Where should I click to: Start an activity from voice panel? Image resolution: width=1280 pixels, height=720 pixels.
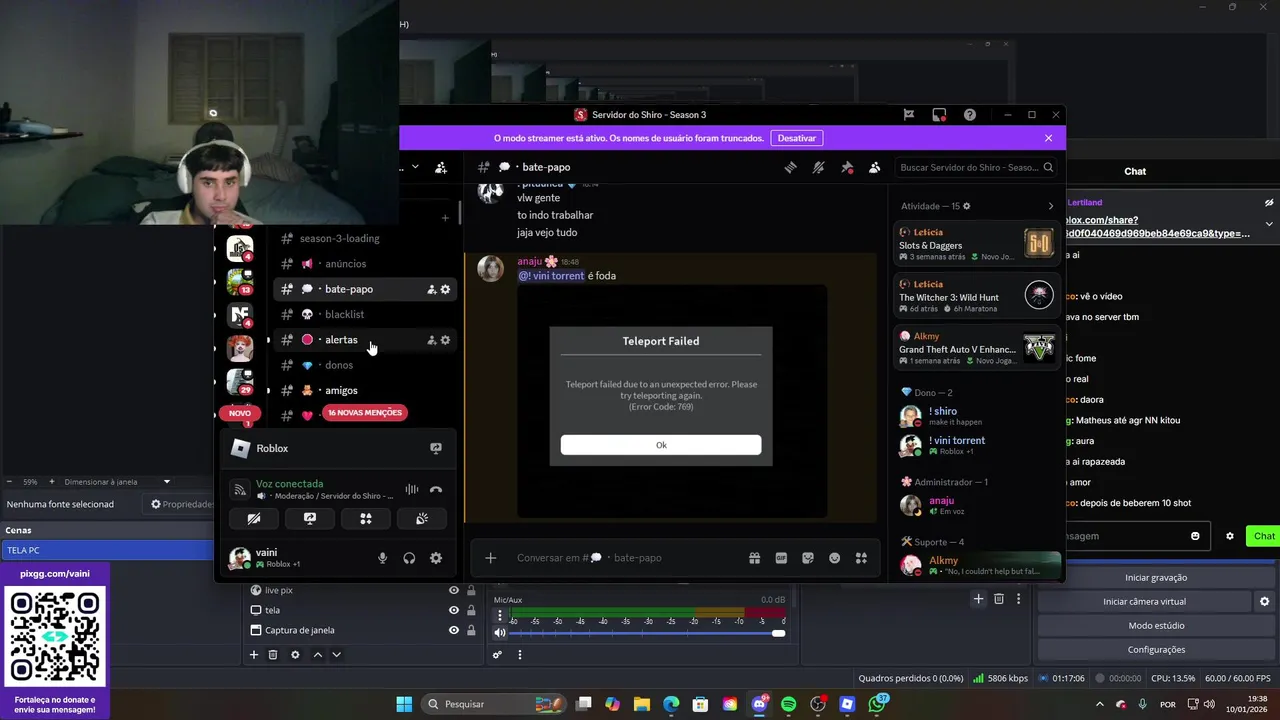[366, 518]
